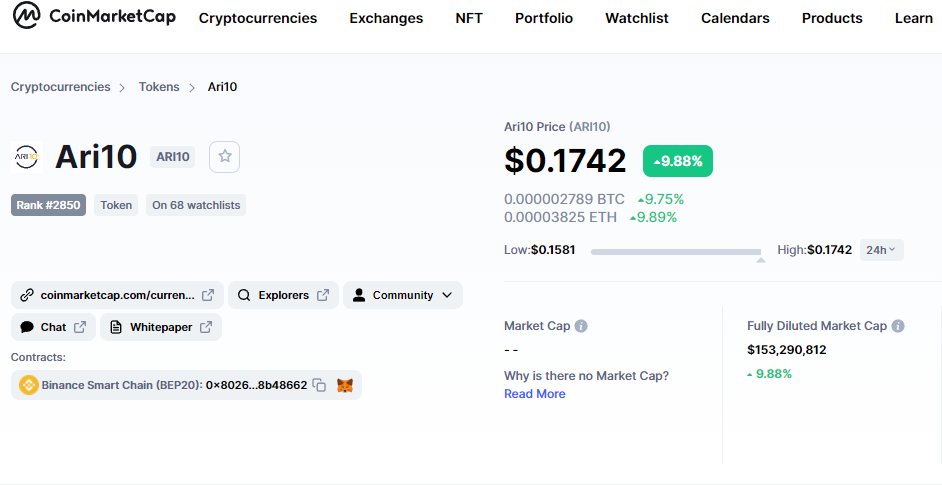Click the Whitepaper document icon
The width and height of the screenshot is (942, 485).
click(x=116, y=327)
